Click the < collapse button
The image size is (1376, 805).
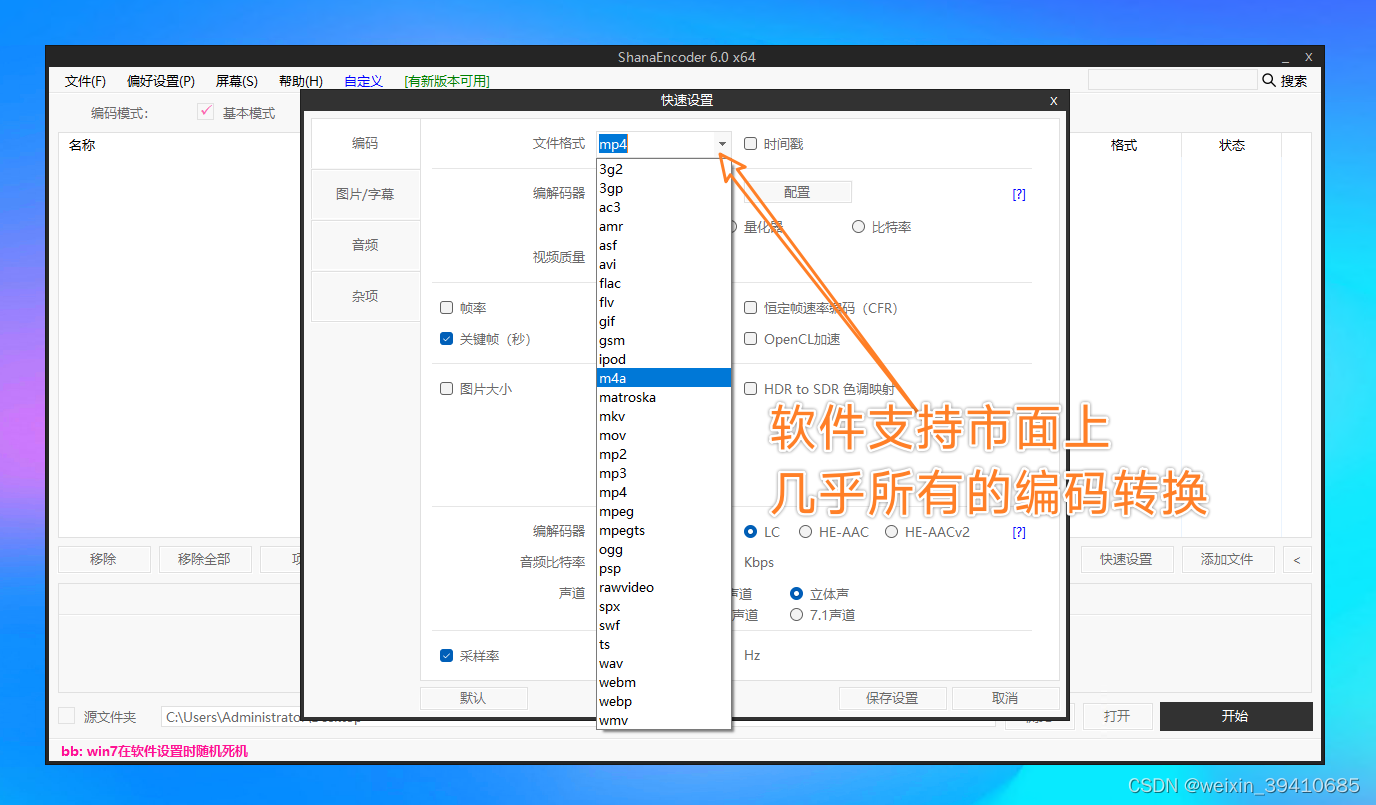tap(1296, 559)
